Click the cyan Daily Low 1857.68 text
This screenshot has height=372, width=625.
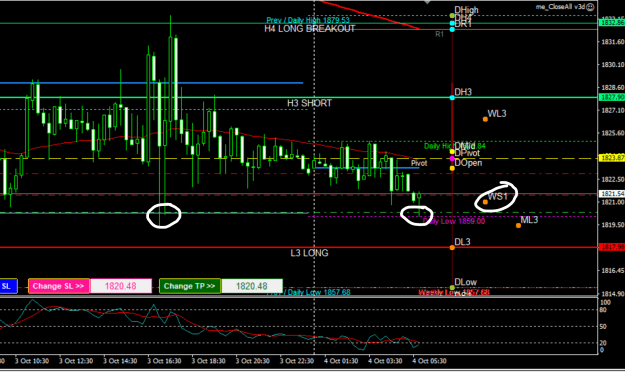pyautogui.click(x=309, y=292)
